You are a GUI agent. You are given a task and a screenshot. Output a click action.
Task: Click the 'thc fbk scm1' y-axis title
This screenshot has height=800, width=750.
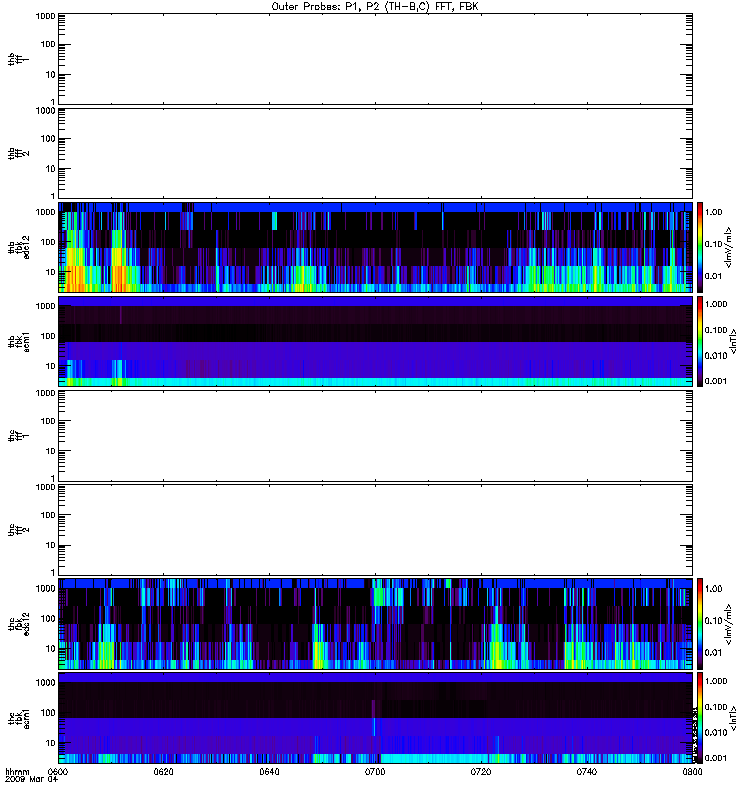coord(19,718)
